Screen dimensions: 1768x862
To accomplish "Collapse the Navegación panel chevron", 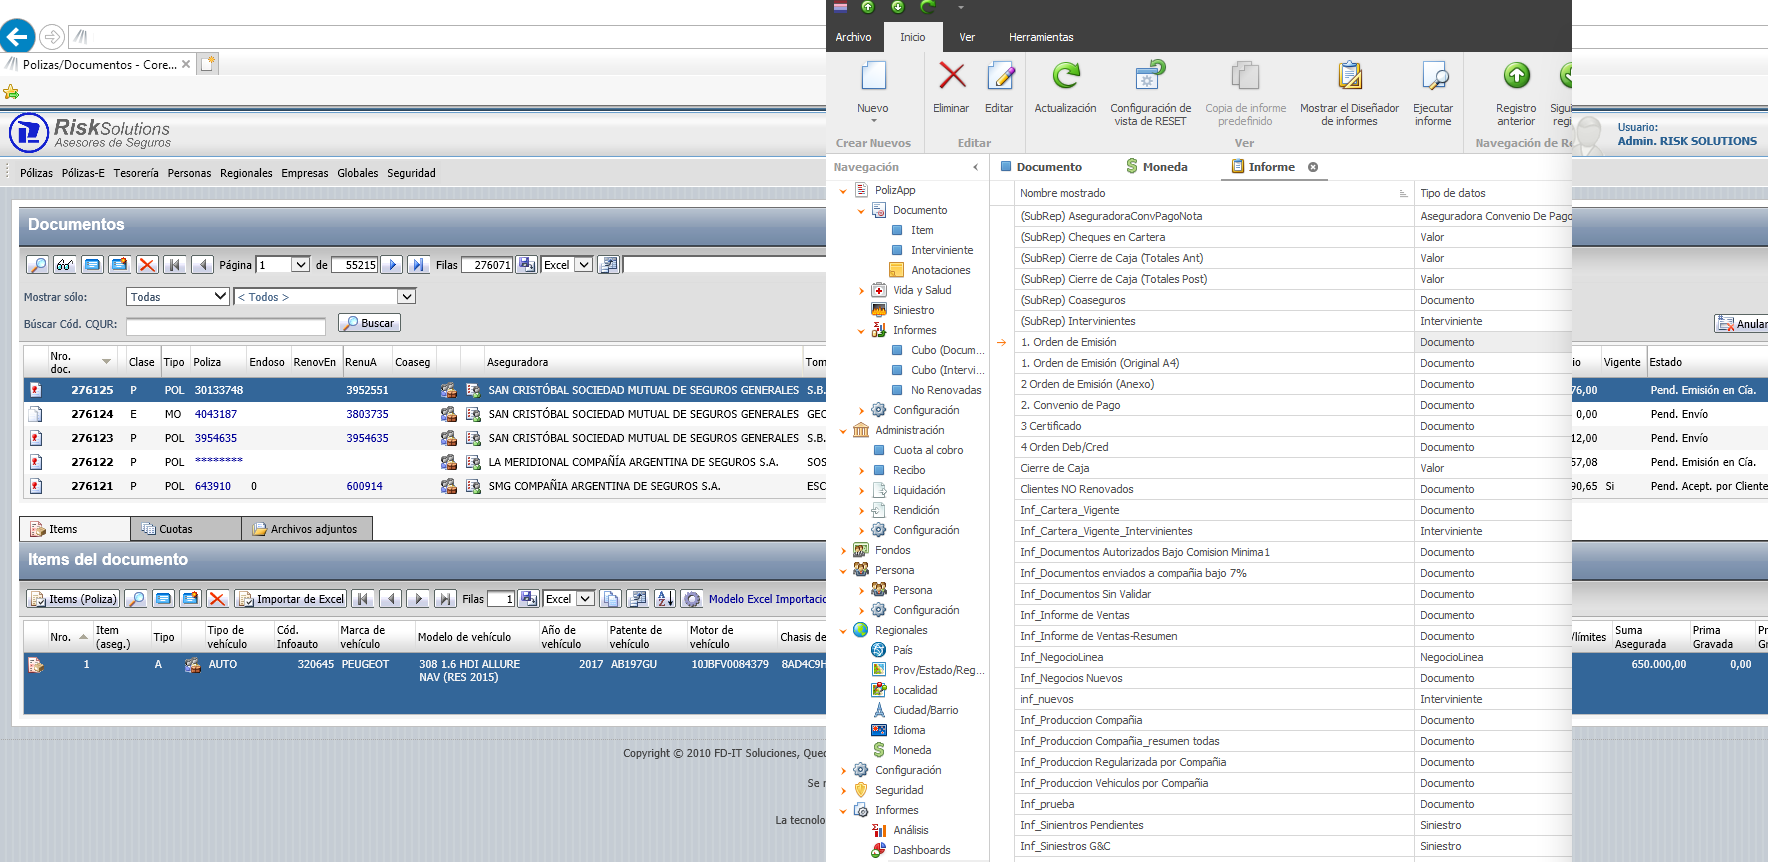I will (x=975, y=167).
